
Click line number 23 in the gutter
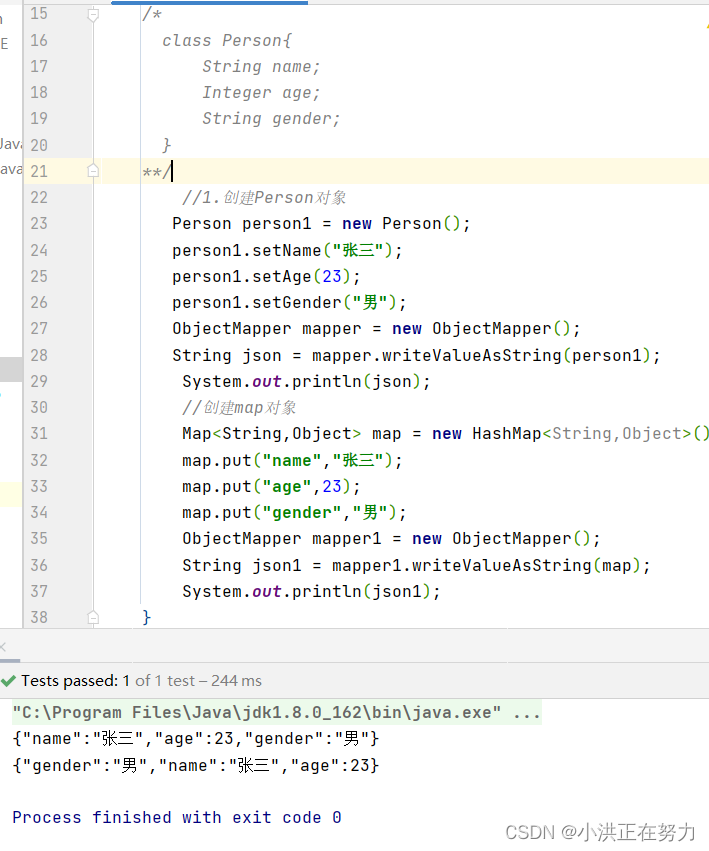[39, 224]
